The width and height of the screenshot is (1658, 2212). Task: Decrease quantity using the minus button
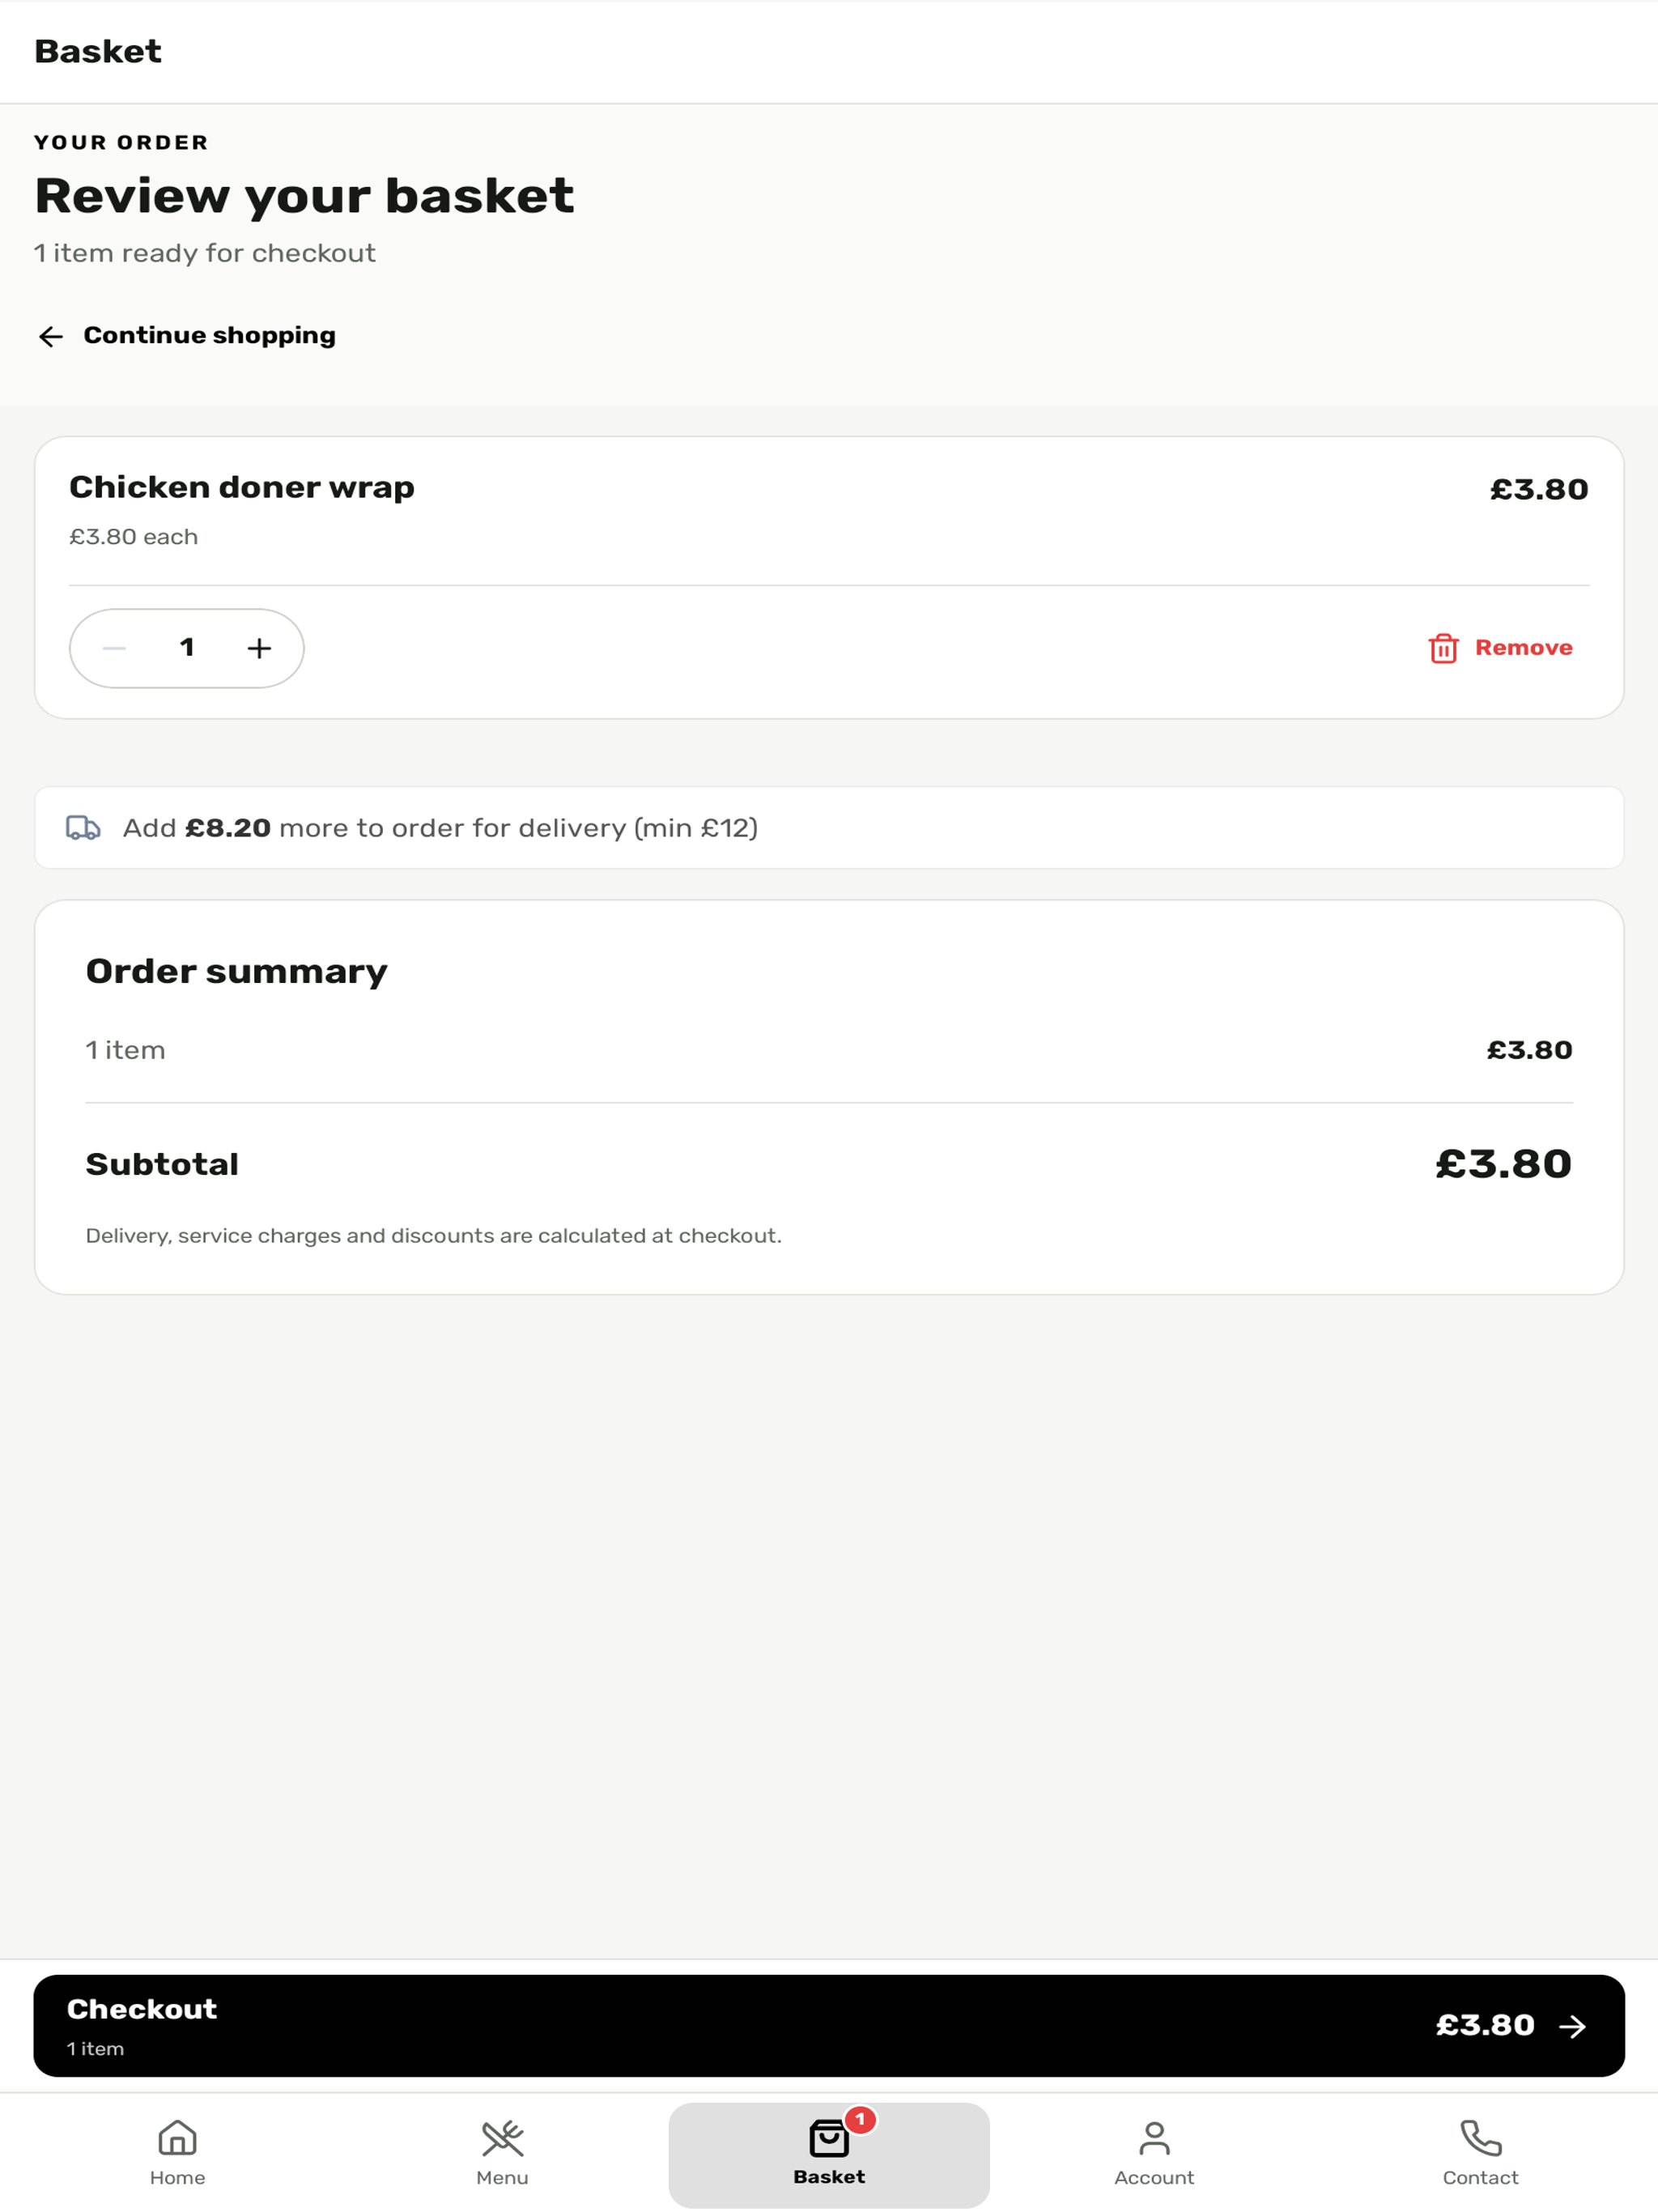pyautogui.click(x=114, y=648)
